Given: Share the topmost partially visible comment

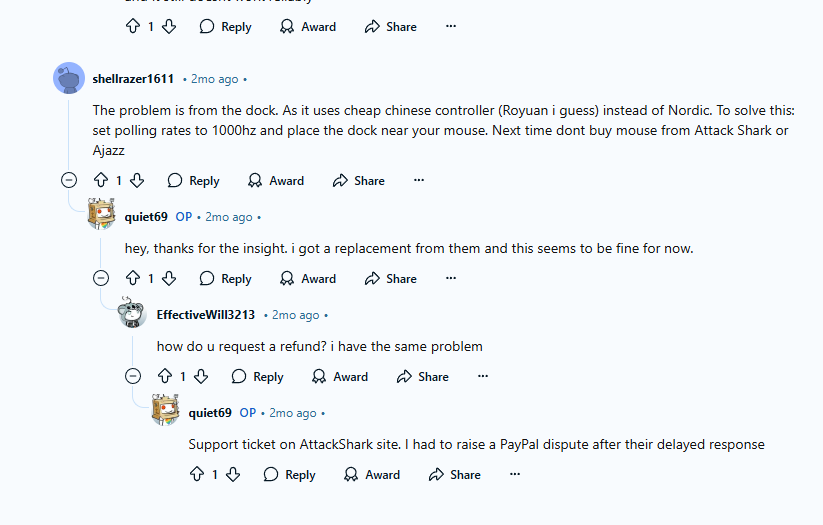Looking at the screenshot, I should (x=391, y=27).
